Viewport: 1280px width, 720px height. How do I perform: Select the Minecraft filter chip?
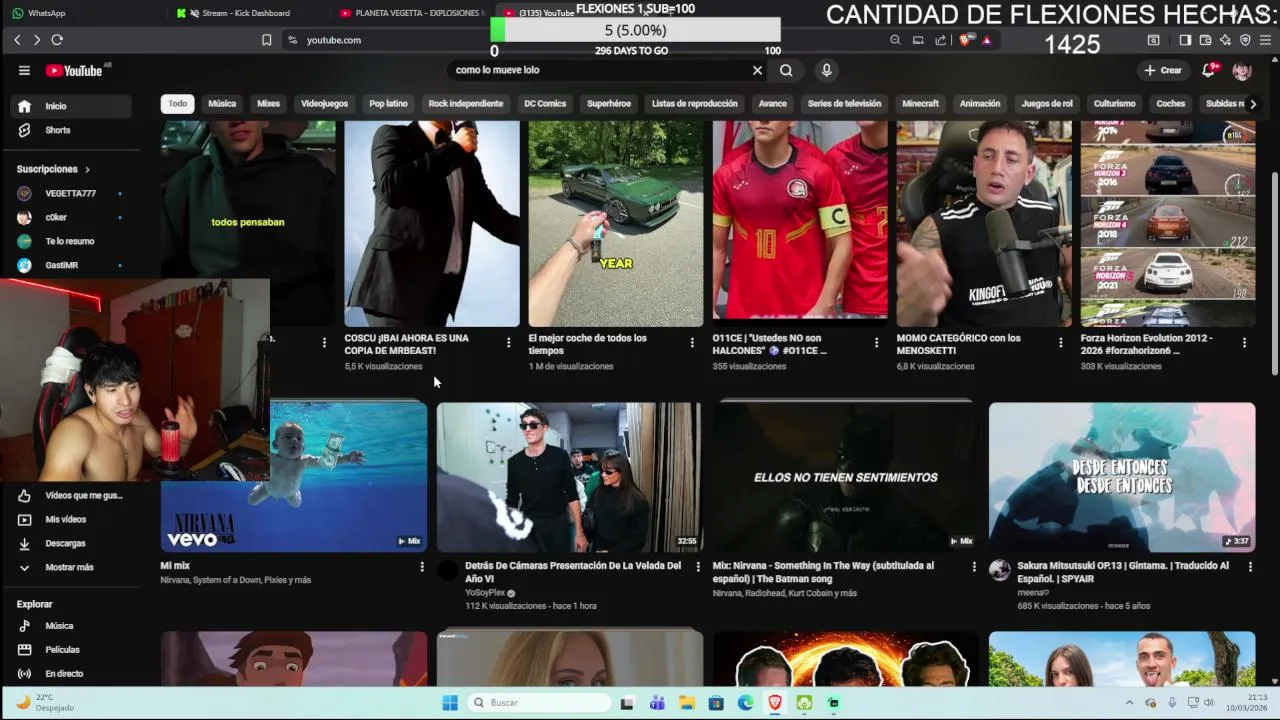[920, 104]
